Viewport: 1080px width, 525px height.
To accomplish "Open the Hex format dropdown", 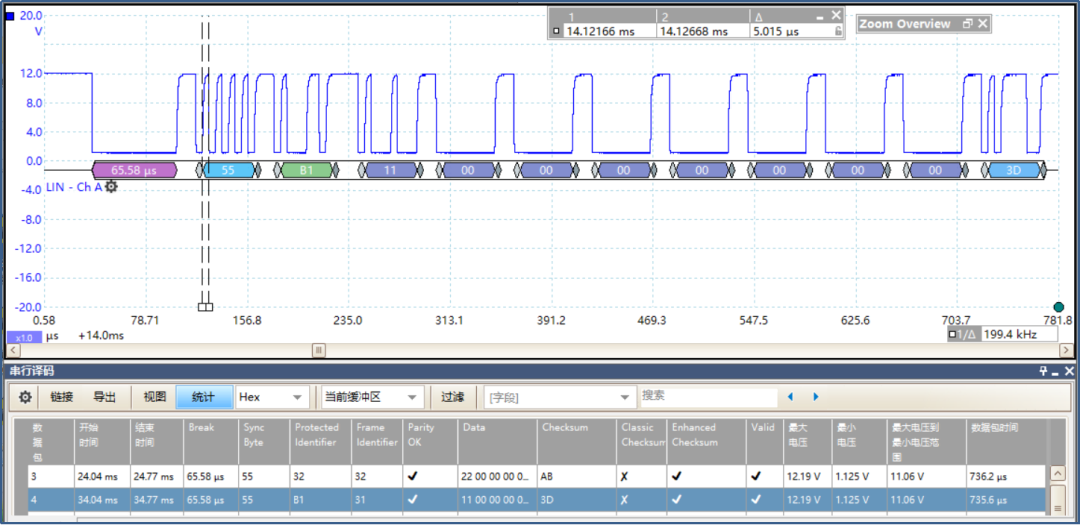I will coord(272,397).
